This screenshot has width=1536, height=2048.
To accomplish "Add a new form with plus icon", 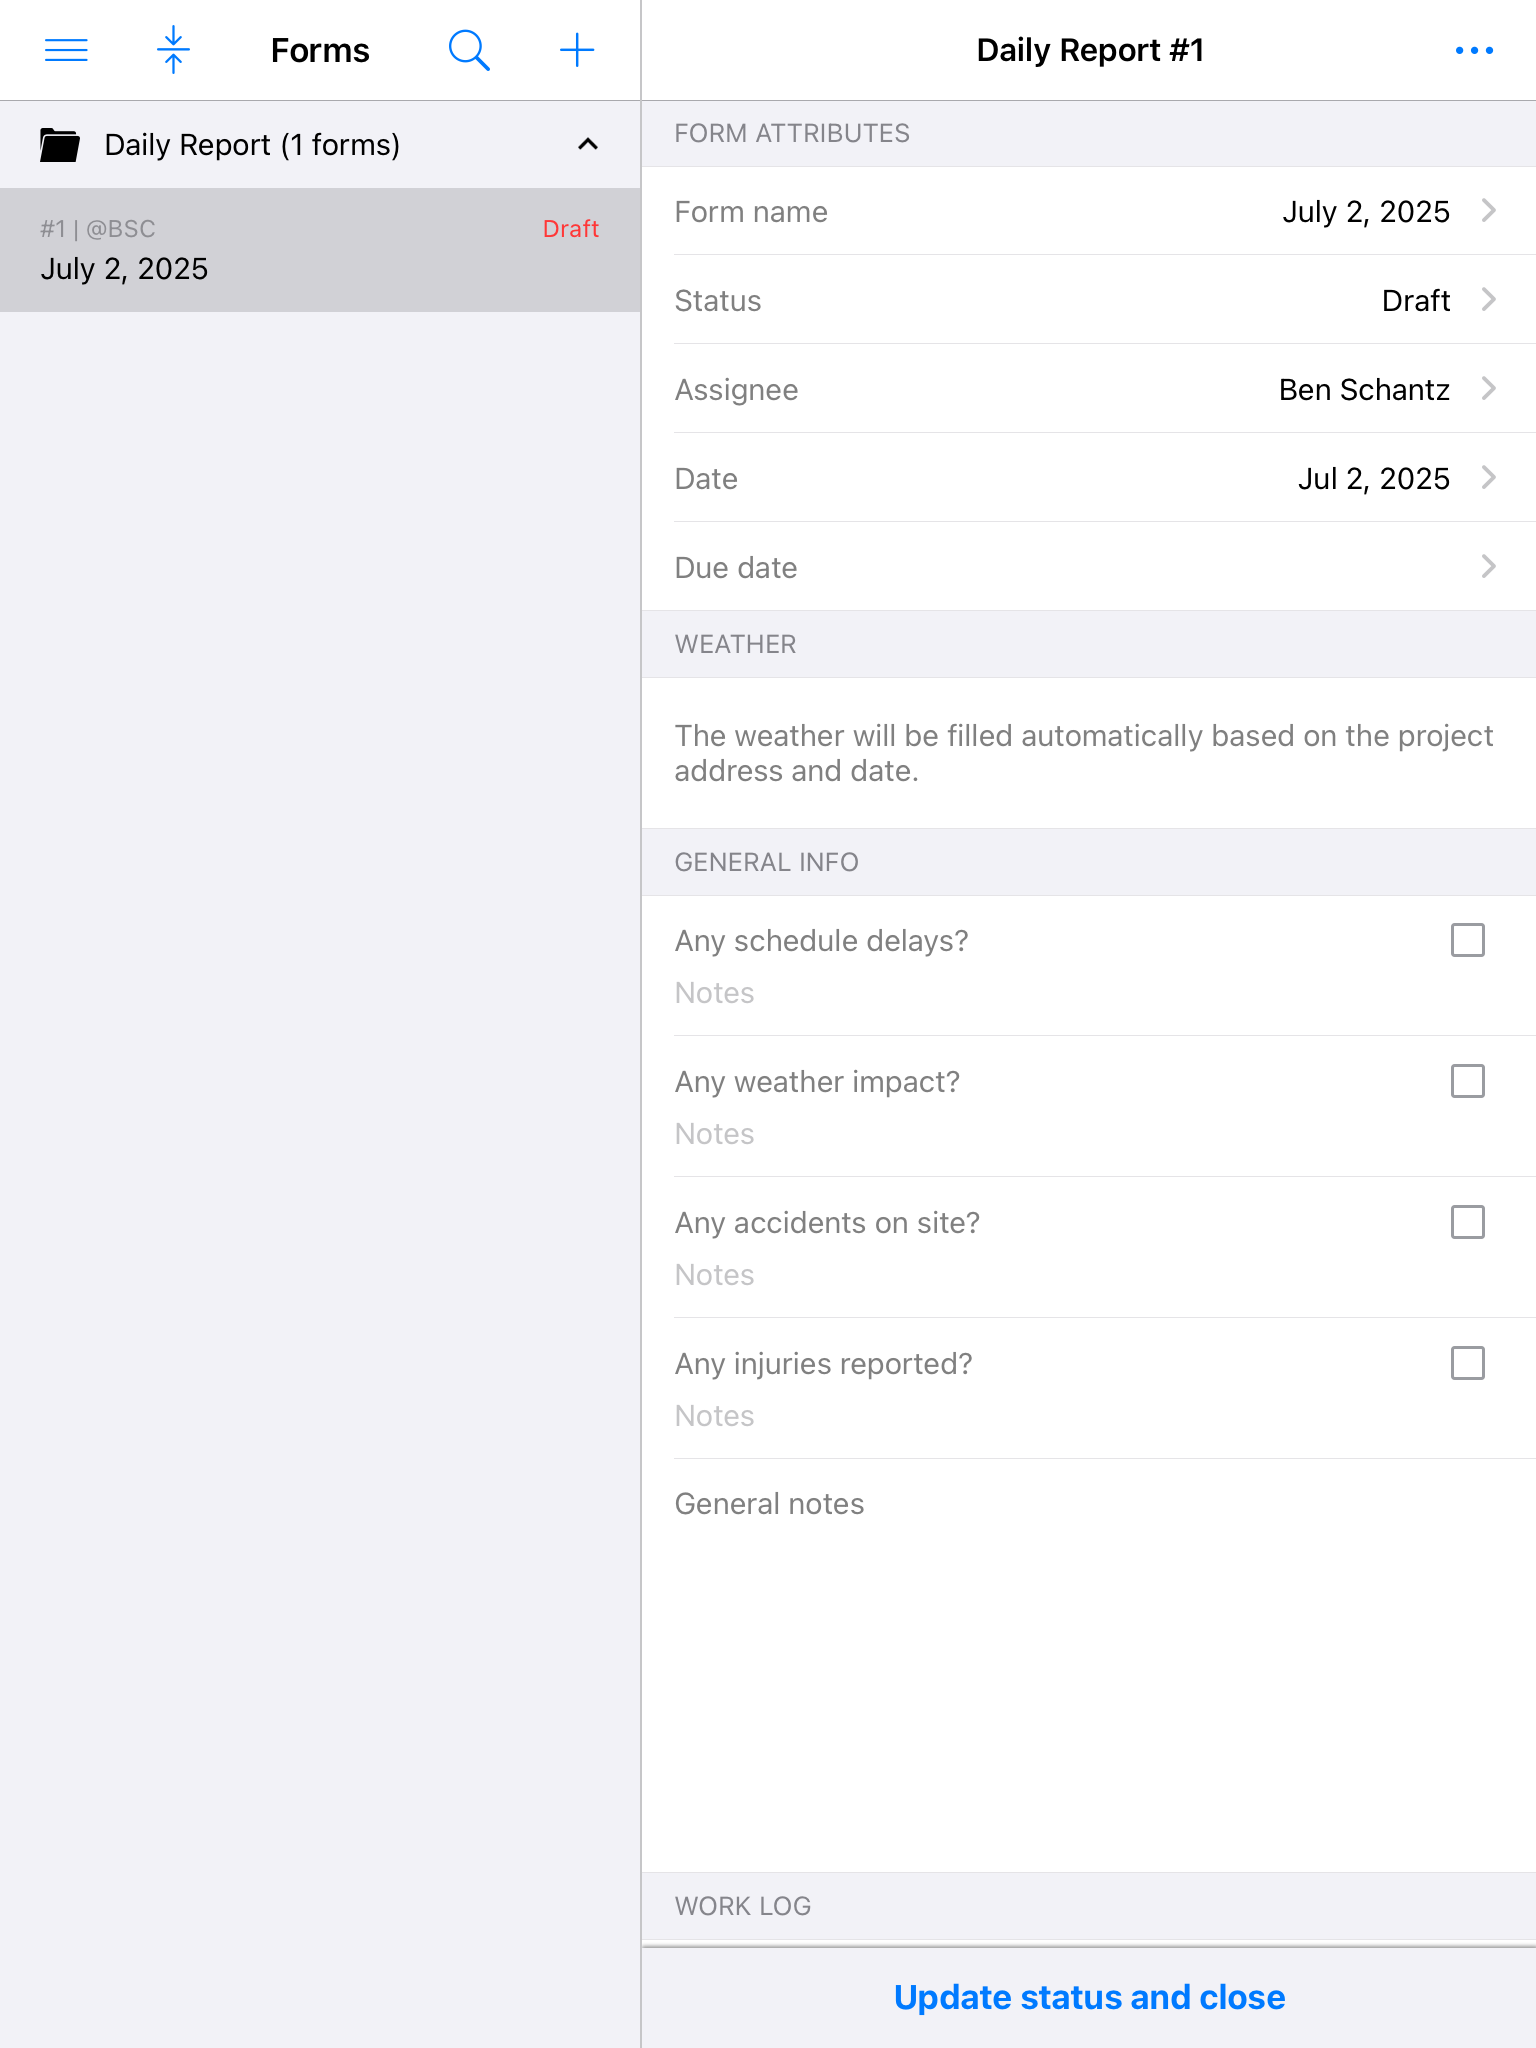I will pos(577,50).
